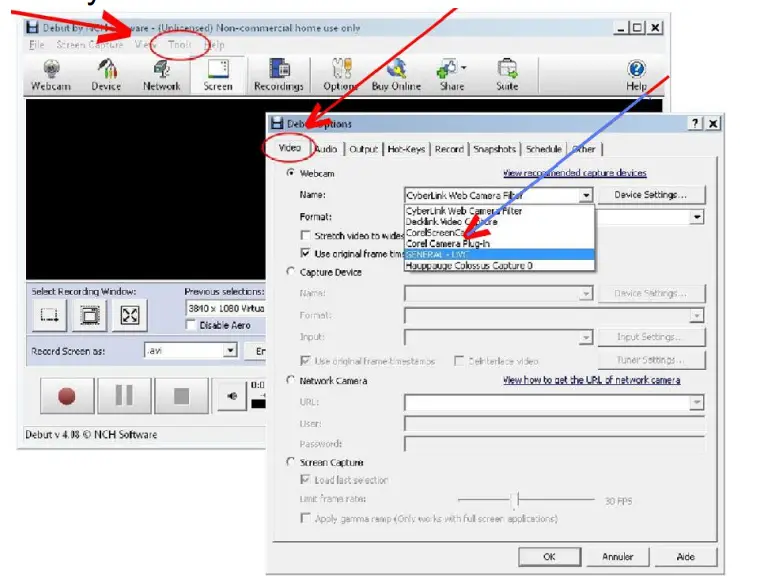
Task: Switch to the Record tab
Action: 449,149
